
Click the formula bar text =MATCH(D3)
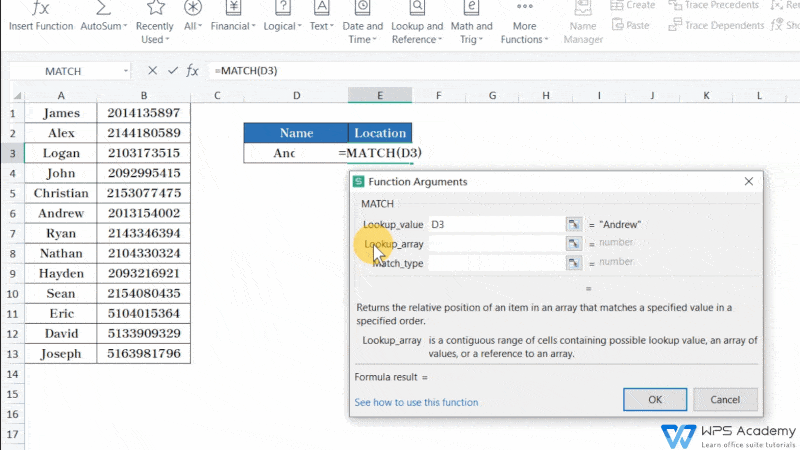point(246,70)
